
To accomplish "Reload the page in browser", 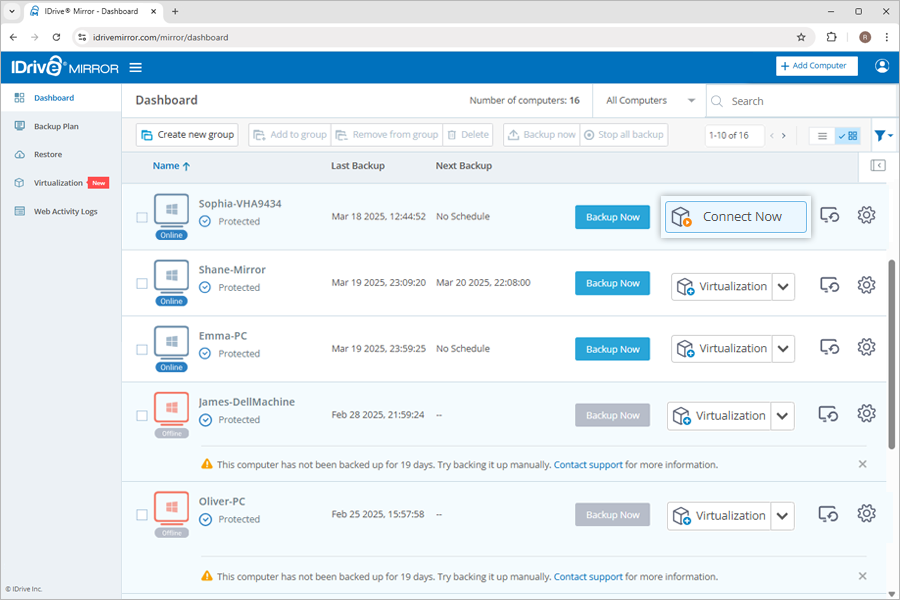I will (x=56, y=37).
